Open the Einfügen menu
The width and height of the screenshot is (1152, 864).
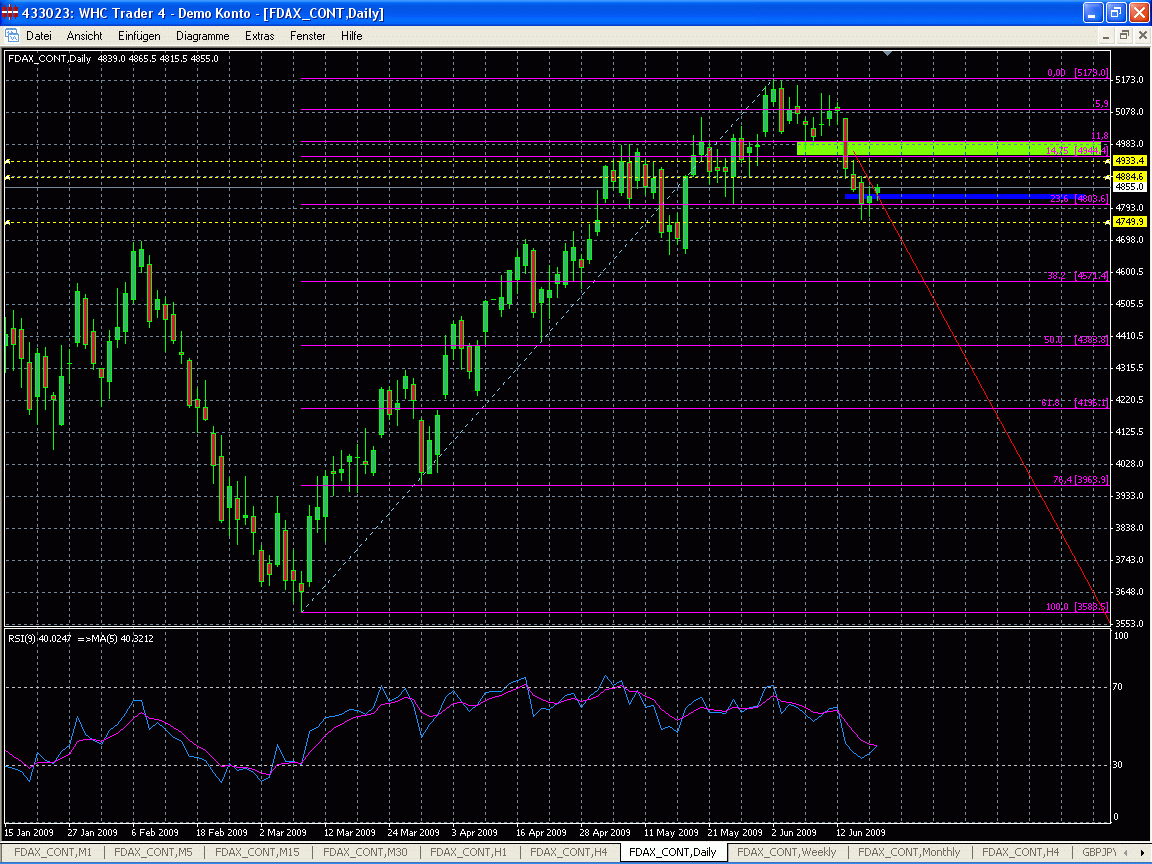click(138, 35)
